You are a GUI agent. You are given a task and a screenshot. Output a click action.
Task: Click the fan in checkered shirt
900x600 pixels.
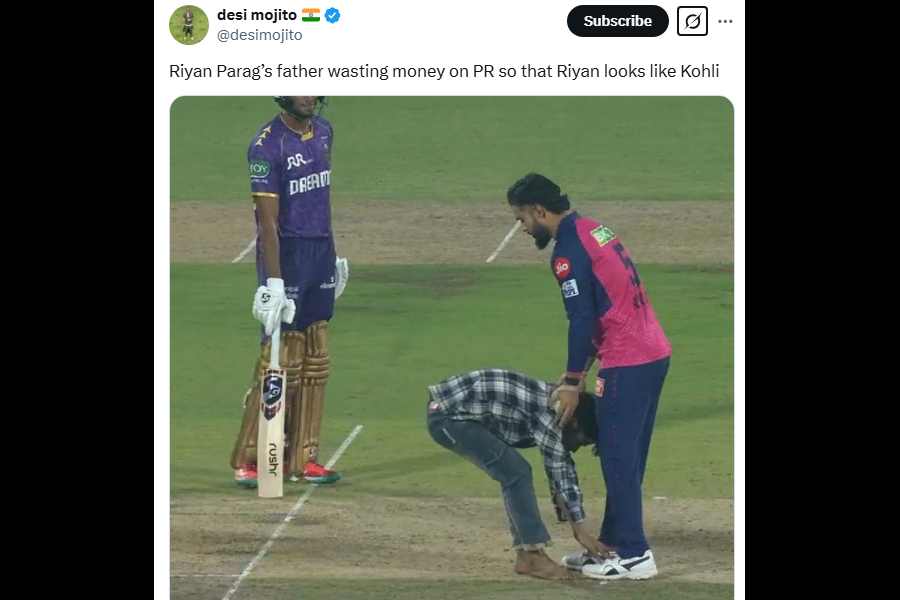click(508, 459)
